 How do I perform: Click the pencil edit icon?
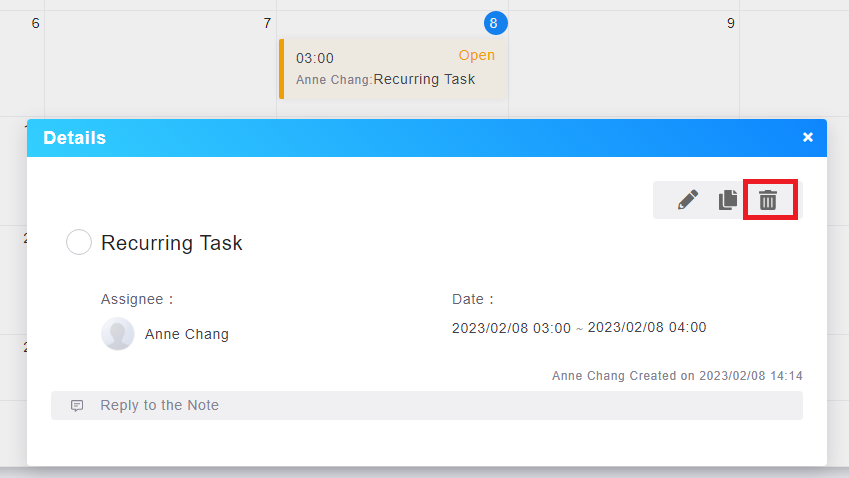(x=687, y=200)
